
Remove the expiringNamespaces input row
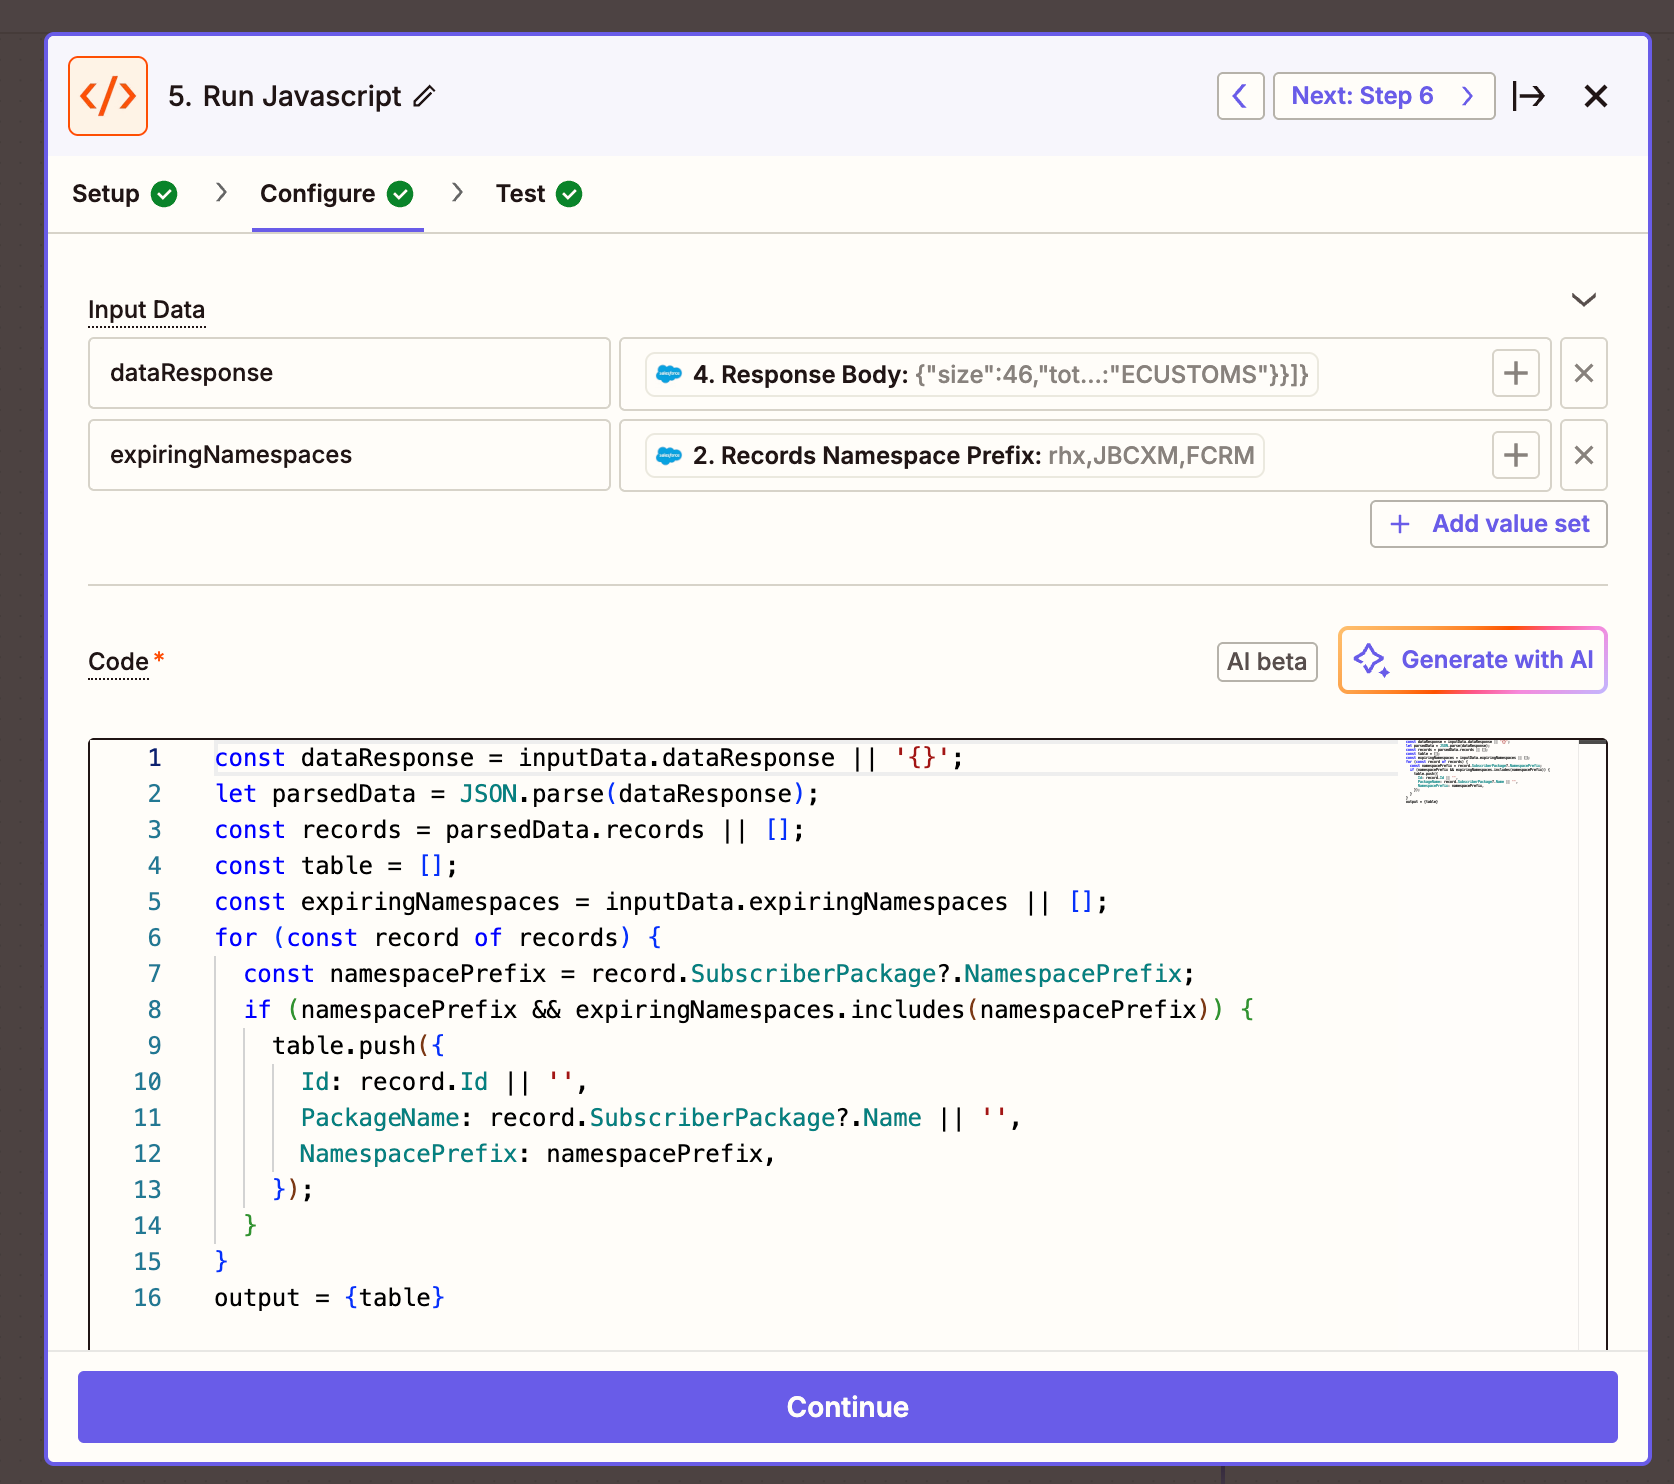(x=1584, y=455)
